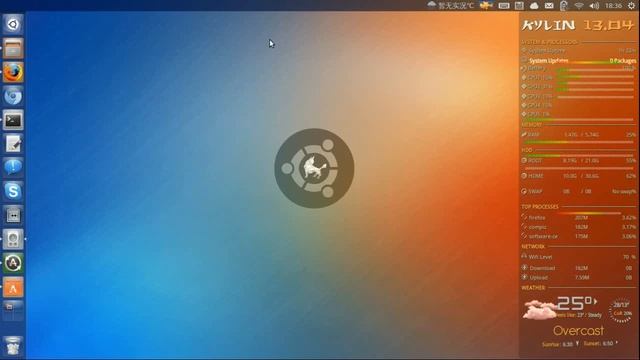The image size is (640, 360).
Task: Open the Wi-Fi network indicator
Action: [x=579, y=6]
